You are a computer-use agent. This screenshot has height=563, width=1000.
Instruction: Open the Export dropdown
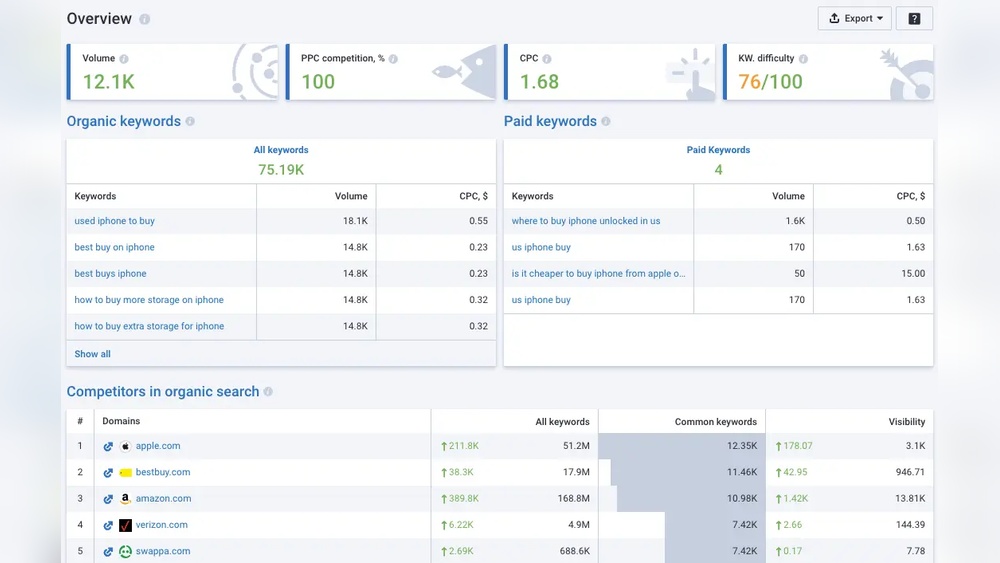click(x=855, y=18)
